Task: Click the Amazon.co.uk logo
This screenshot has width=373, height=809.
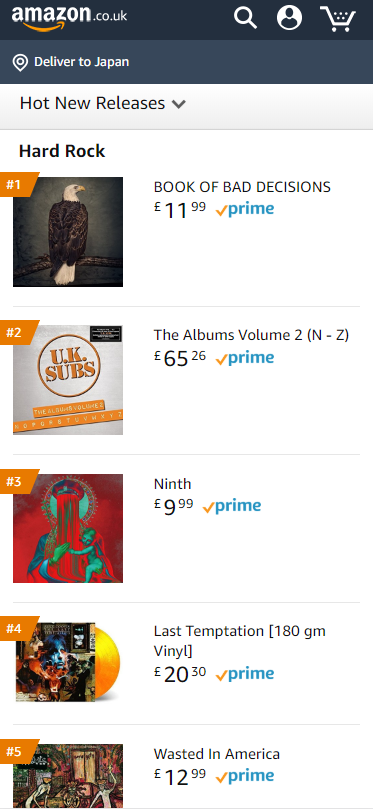Action: tap(69, 18)
